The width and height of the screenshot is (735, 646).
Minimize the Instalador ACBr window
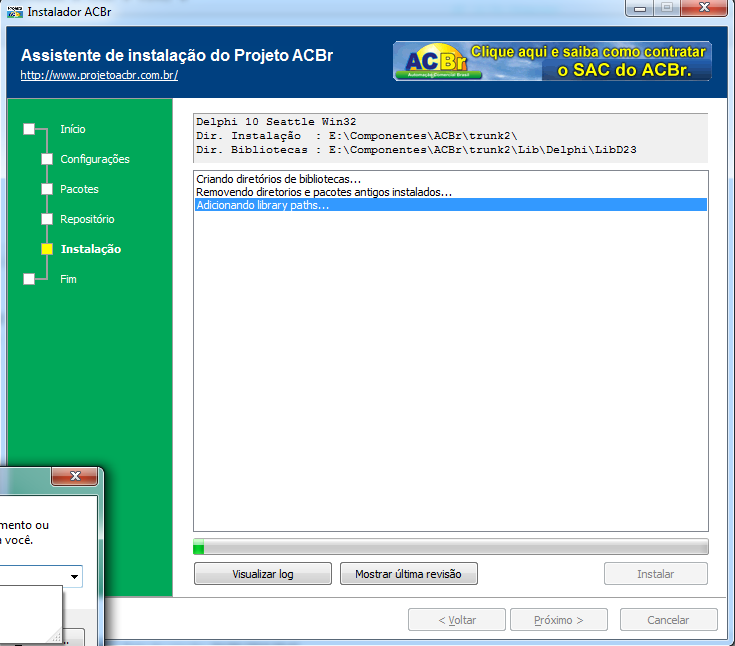pos(640,8)
